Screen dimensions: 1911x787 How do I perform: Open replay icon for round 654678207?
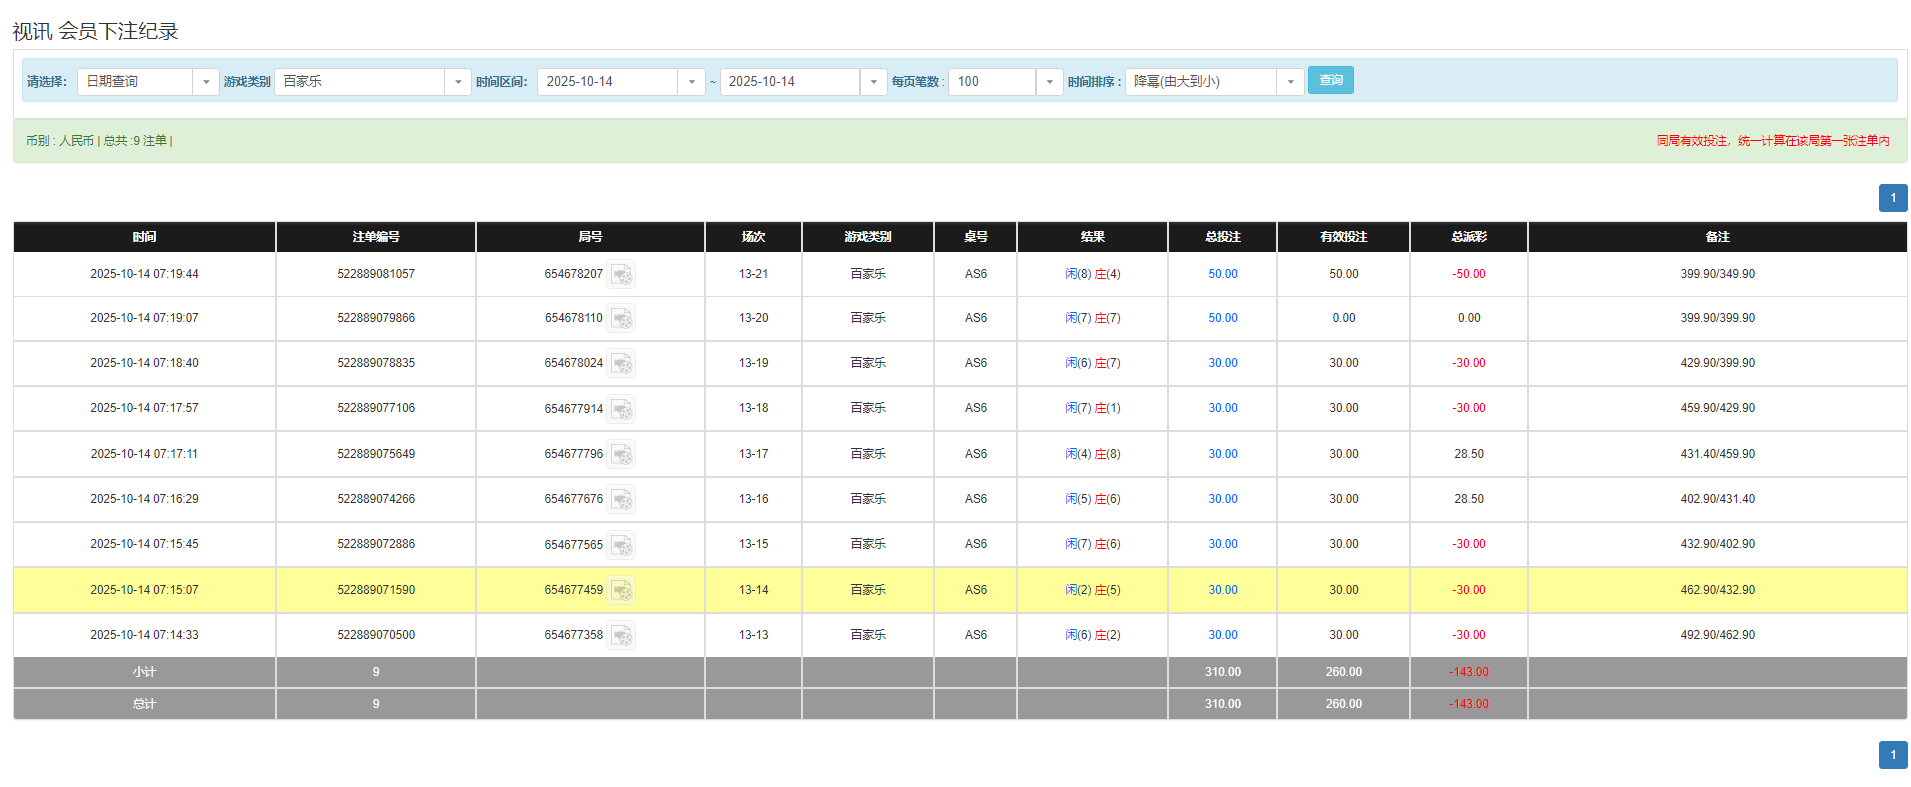[x=621, y=274]
